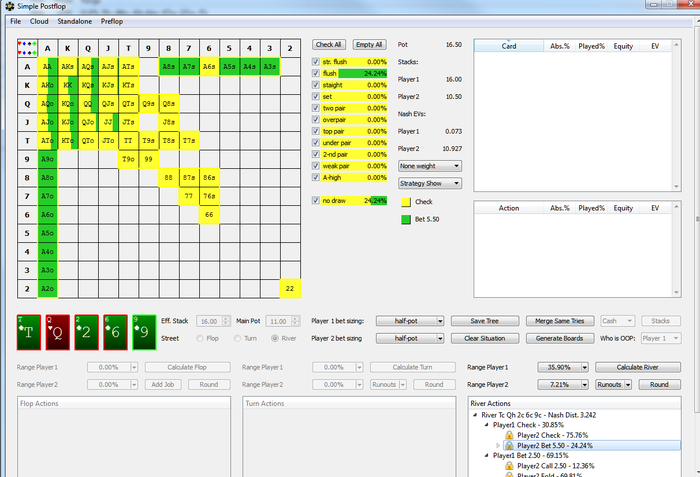Select the Queen of hearts board card
This screenshot has width=700, height=477.
point(58,332)
